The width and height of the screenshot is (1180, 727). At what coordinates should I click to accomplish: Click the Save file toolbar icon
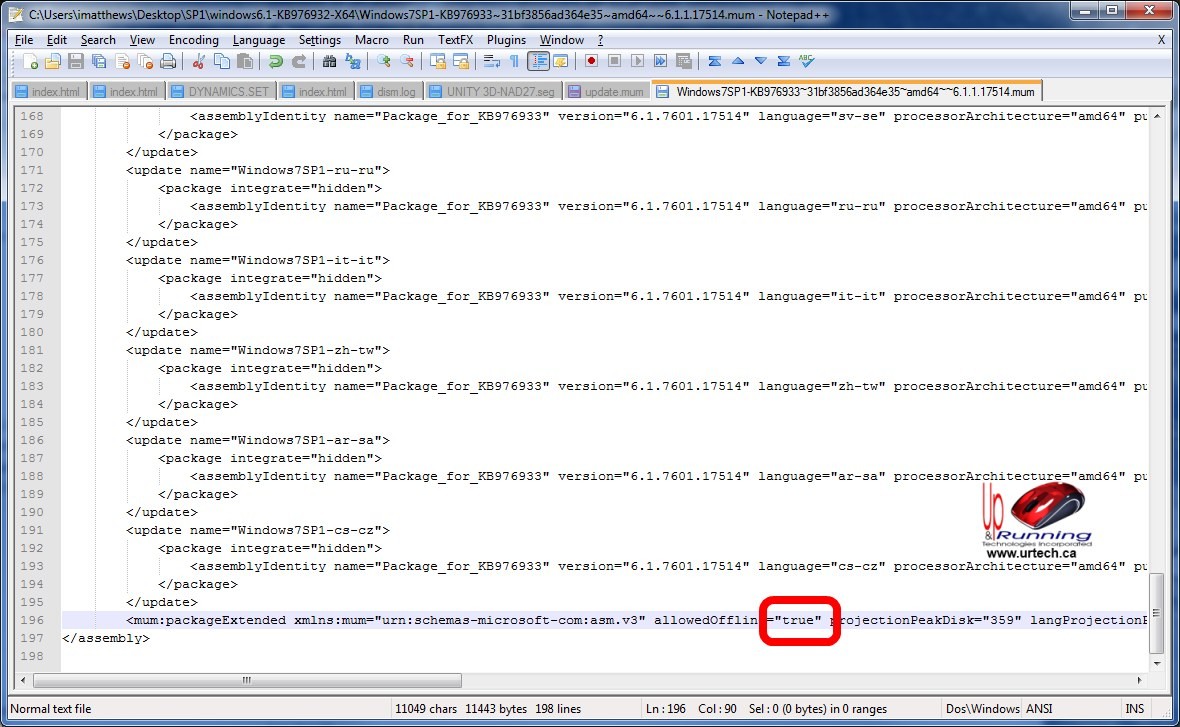coord(76,61)
